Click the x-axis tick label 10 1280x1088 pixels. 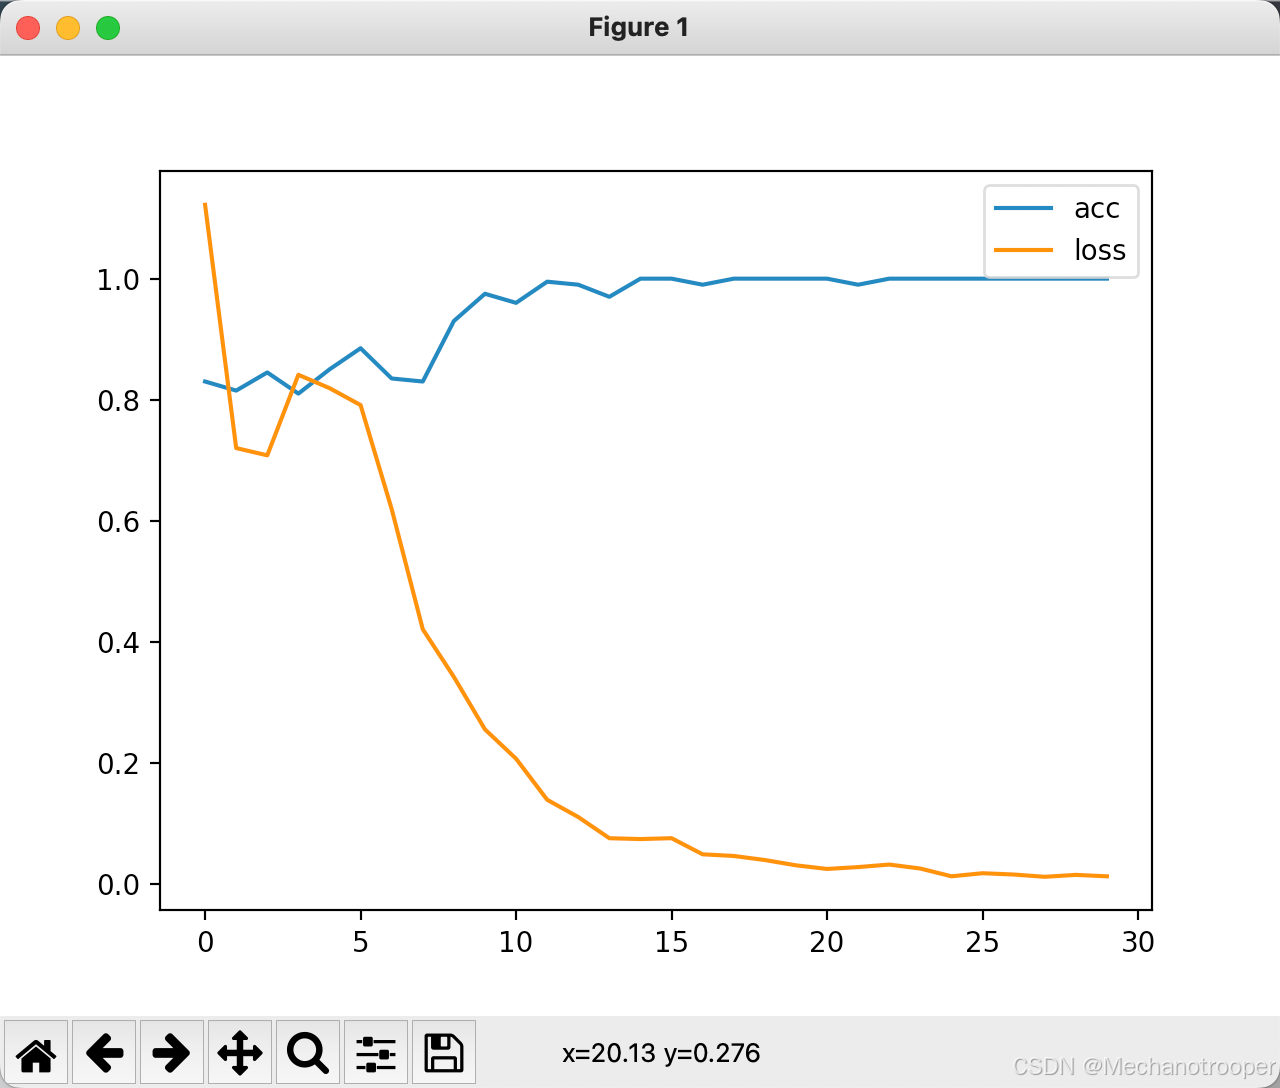tap(516, 942)
